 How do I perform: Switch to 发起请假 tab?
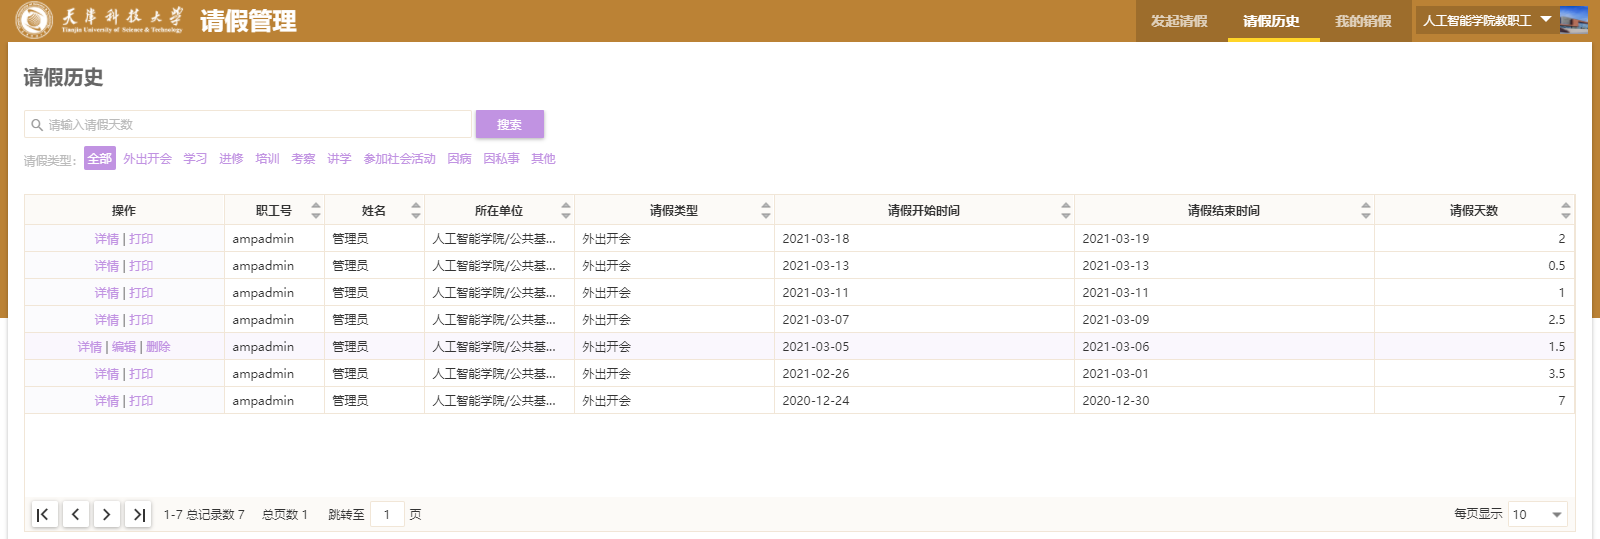(x=1179, y=21)
